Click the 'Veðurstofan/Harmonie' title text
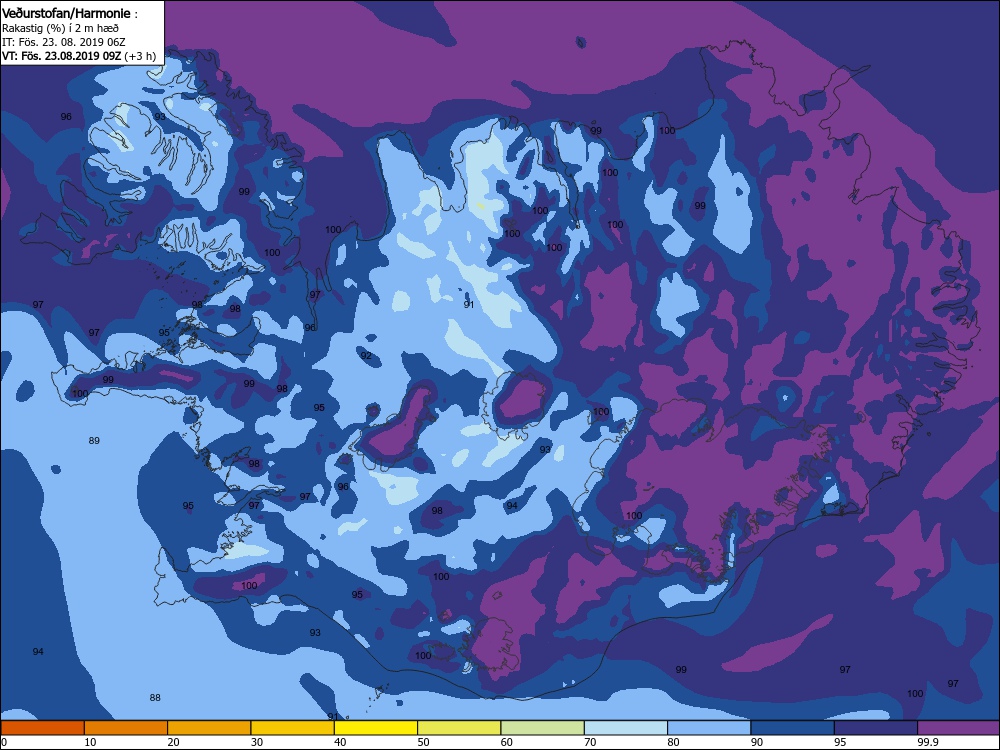The width and height of the screenshot is (1000, 750). tap(67, 13)
